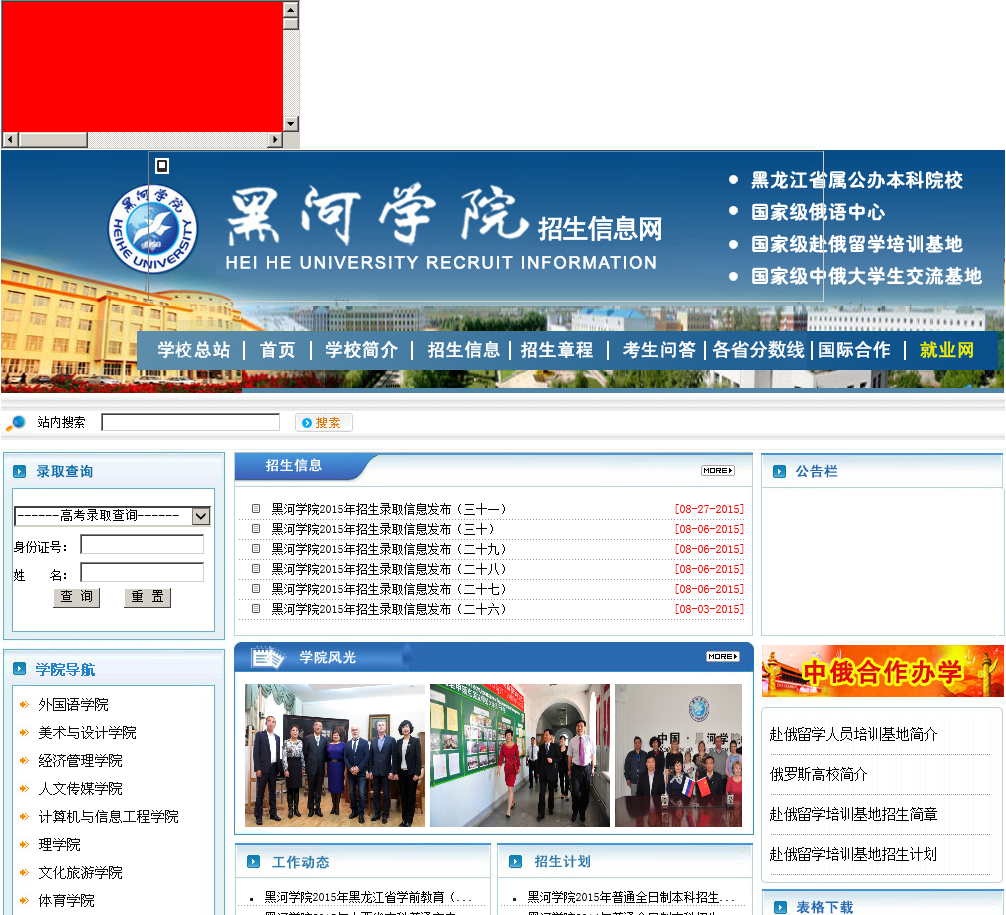Open 学校总站 in navigation bar

click(x=194, y=350)
